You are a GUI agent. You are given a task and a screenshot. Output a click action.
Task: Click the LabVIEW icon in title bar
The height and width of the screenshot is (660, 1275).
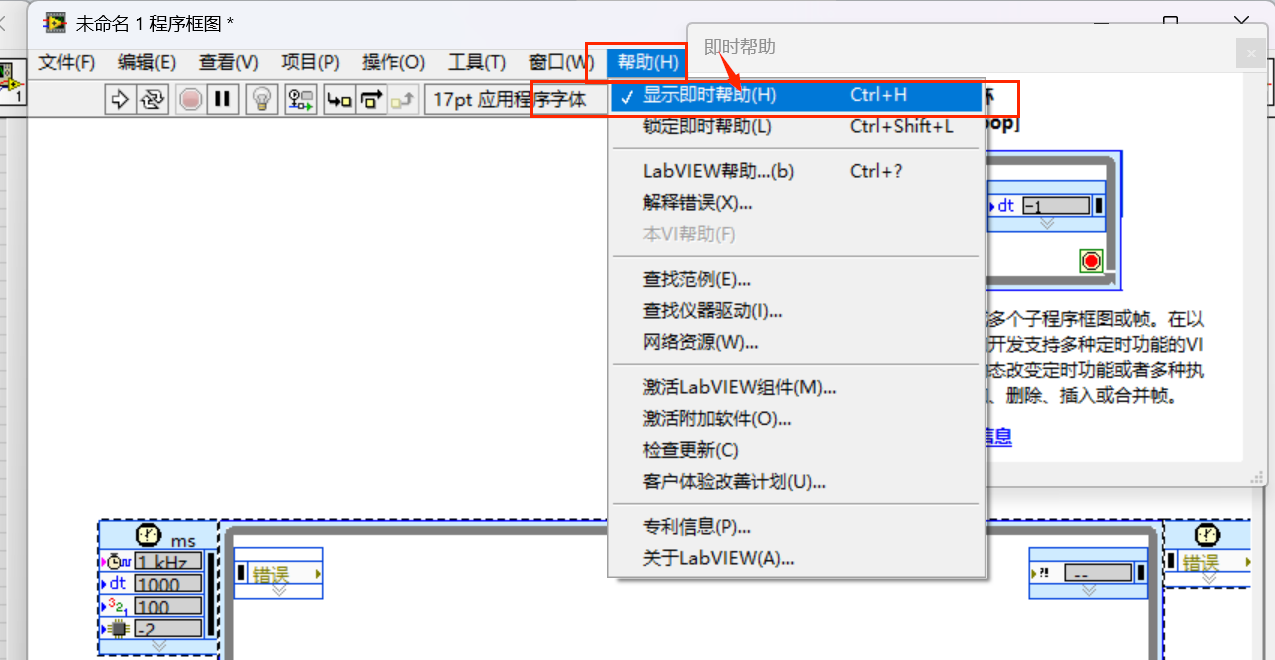point(54,22)
